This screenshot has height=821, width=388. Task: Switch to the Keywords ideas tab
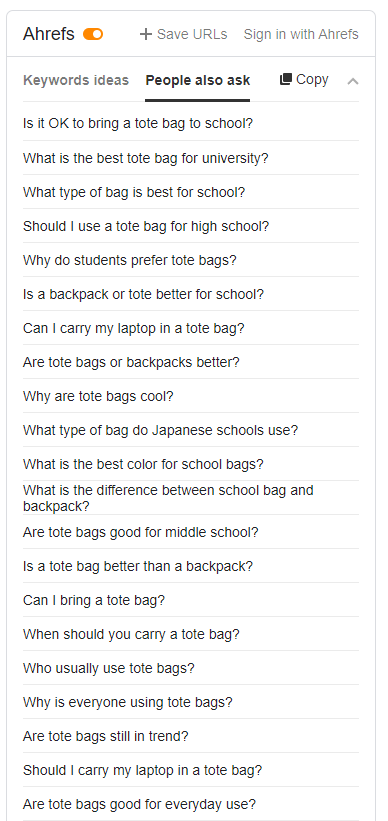(76, 81)
